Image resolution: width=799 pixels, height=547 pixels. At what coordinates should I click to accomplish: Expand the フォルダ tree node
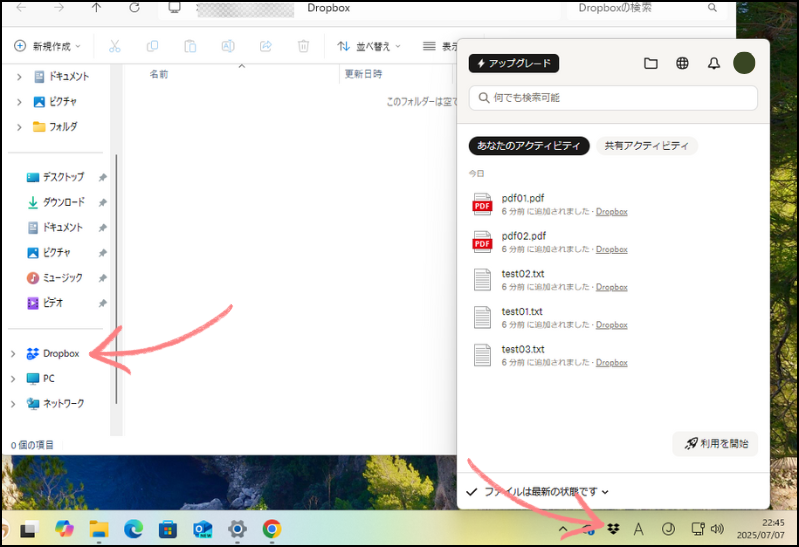point(19,127)
